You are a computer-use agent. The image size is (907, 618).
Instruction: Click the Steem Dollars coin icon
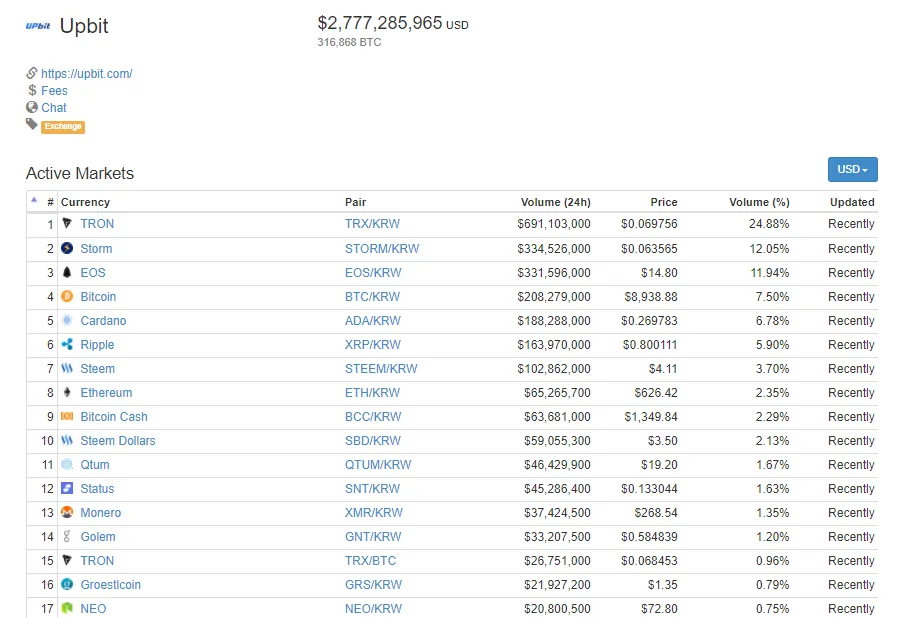tap(67, 440)
